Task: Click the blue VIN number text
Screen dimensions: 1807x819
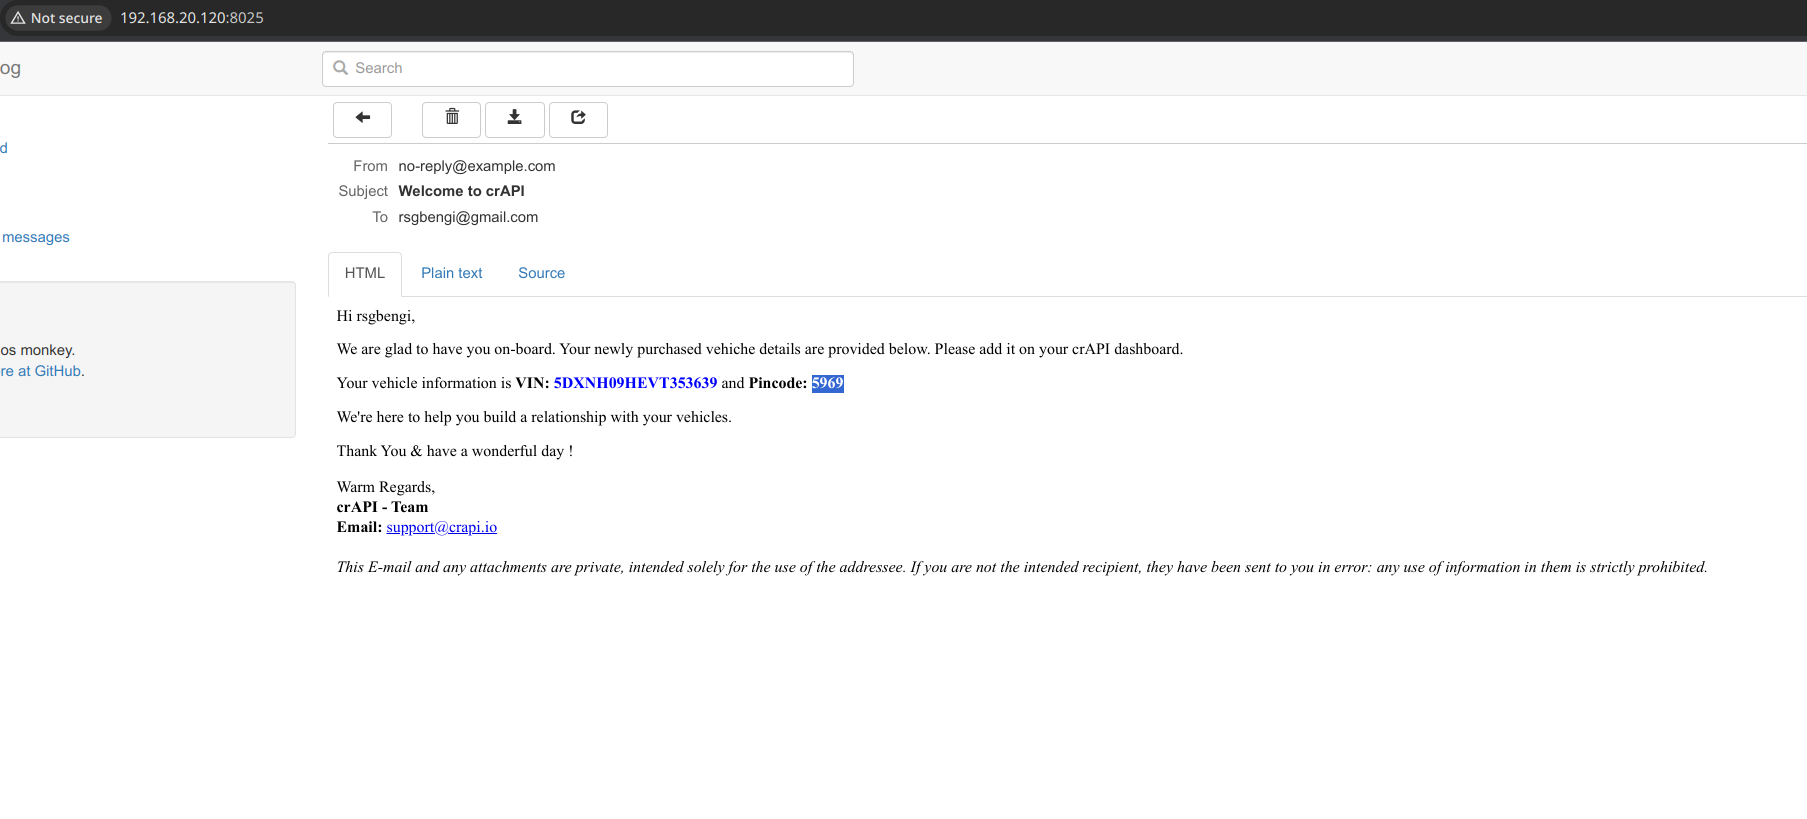Action: pos(635,383)
